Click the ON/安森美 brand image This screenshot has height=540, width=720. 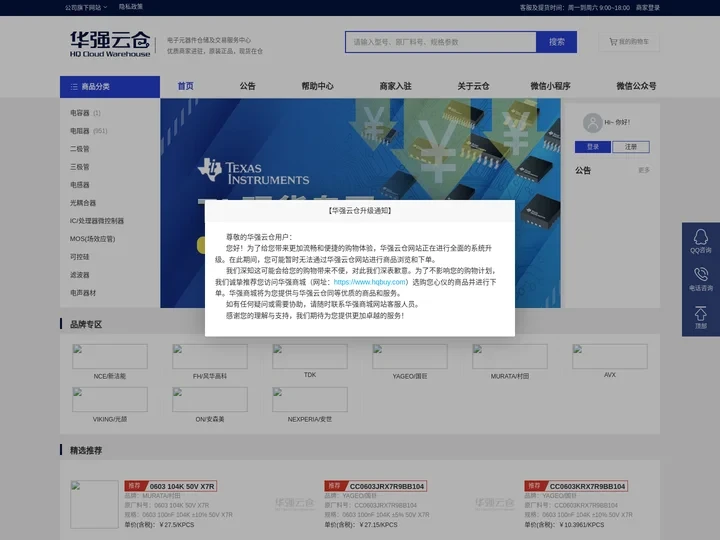pos(210,399)
